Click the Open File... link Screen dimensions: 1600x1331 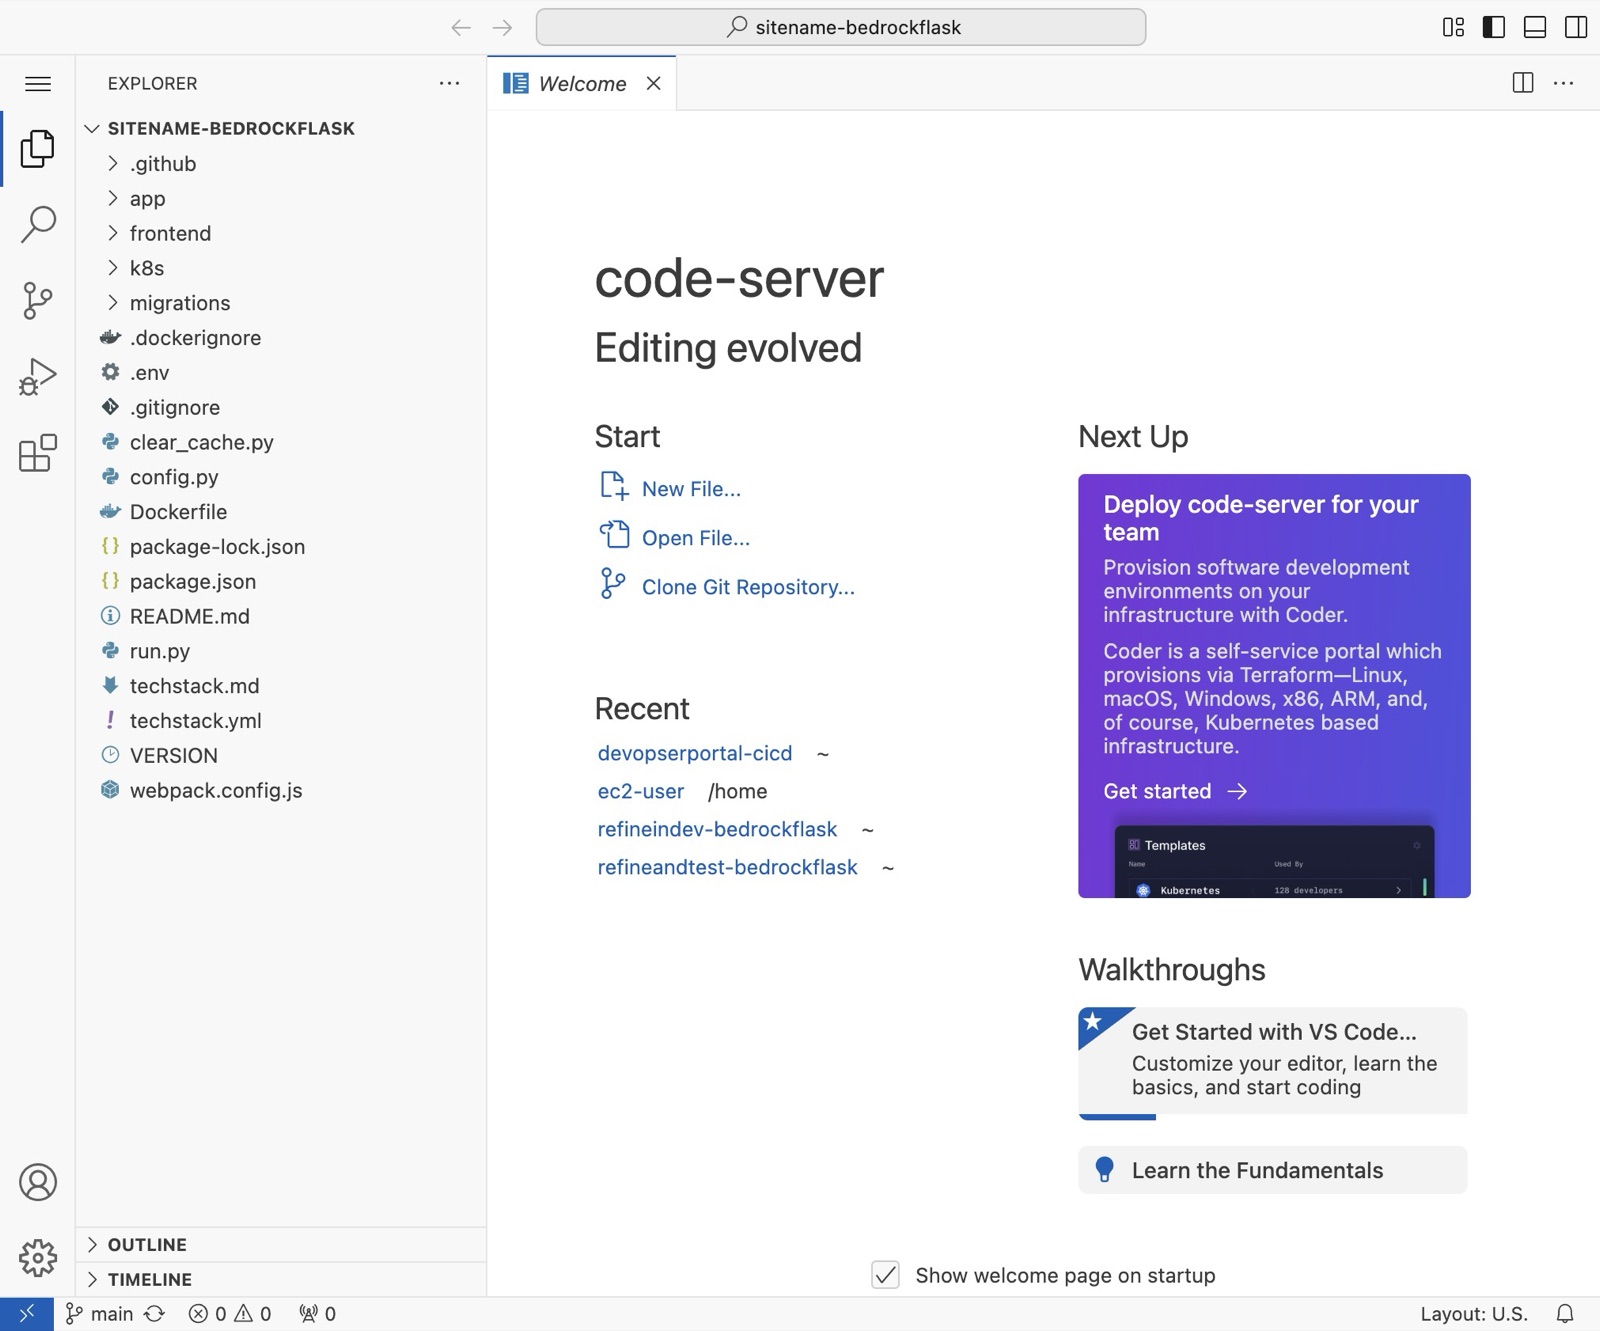696,538
